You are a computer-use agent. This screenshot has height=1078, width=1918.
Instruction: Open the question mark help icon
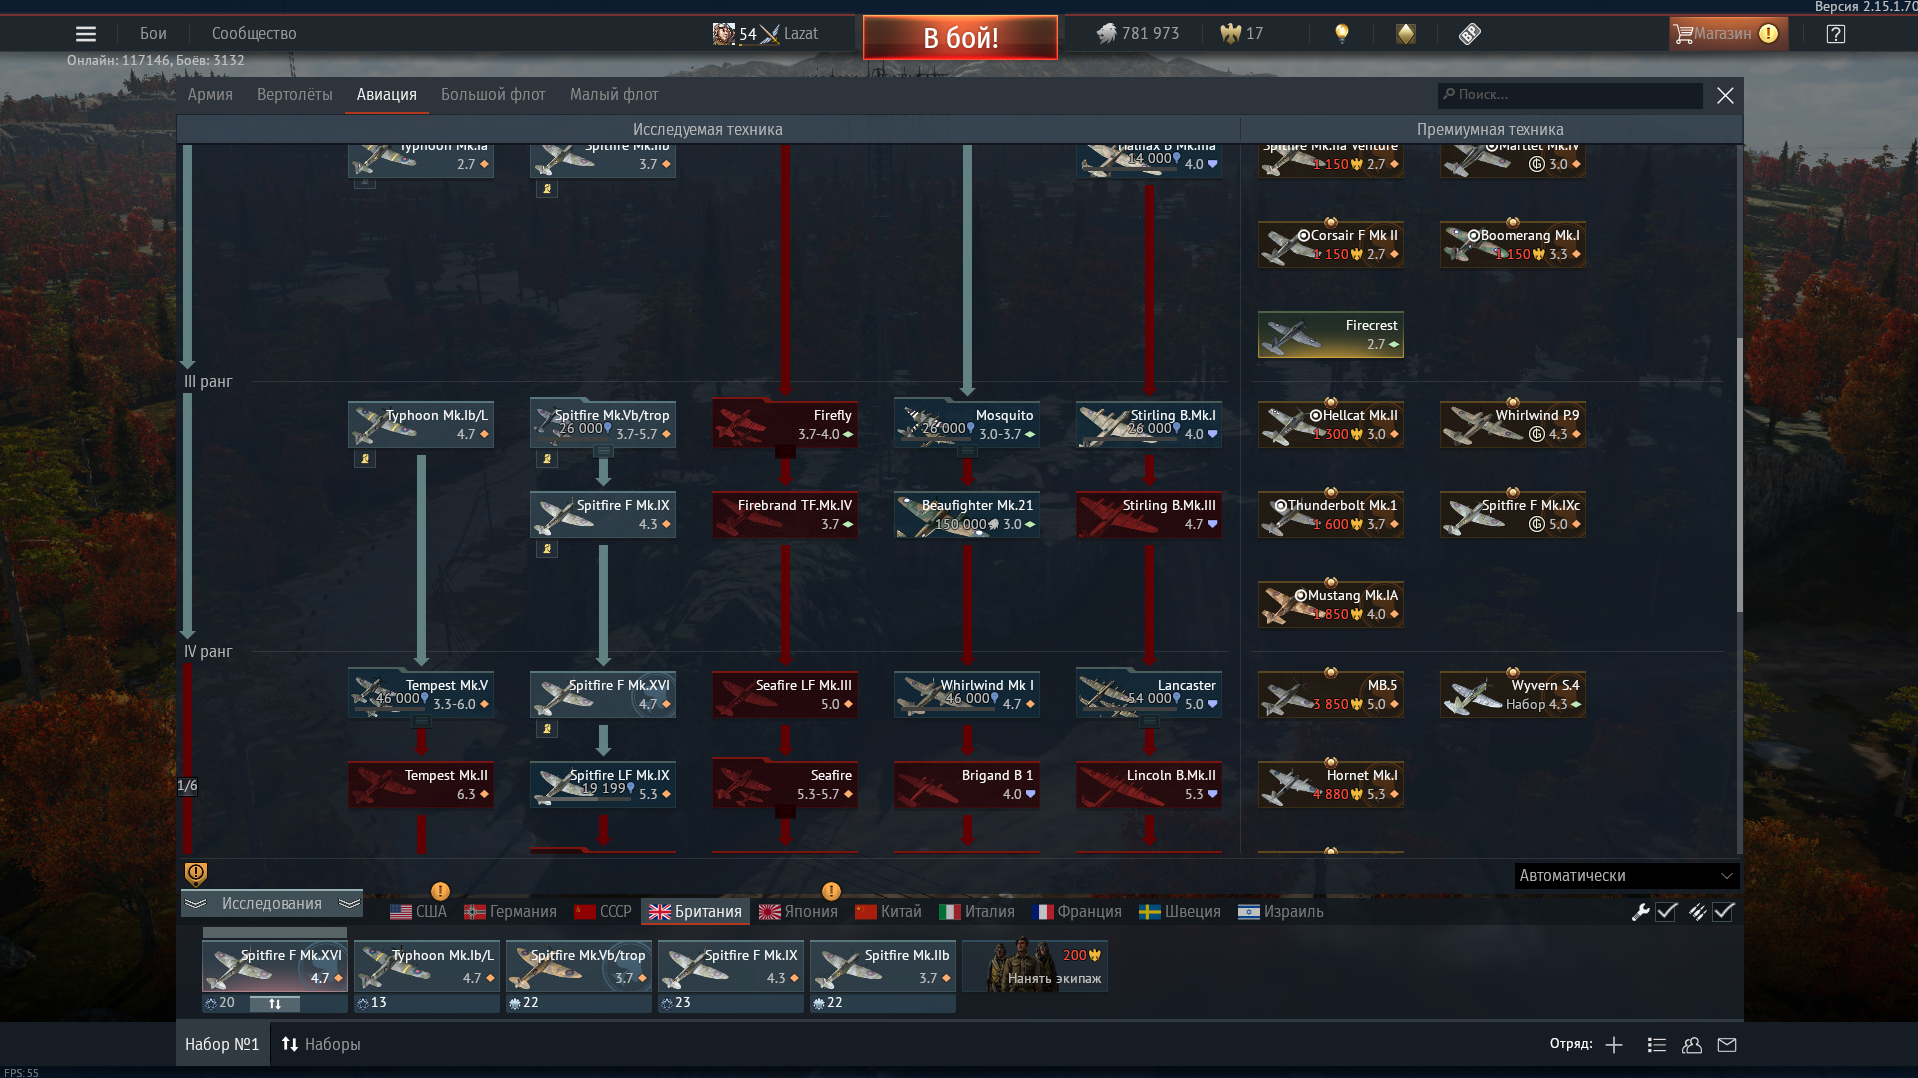pyautogui.click(x=1835, y=34)
